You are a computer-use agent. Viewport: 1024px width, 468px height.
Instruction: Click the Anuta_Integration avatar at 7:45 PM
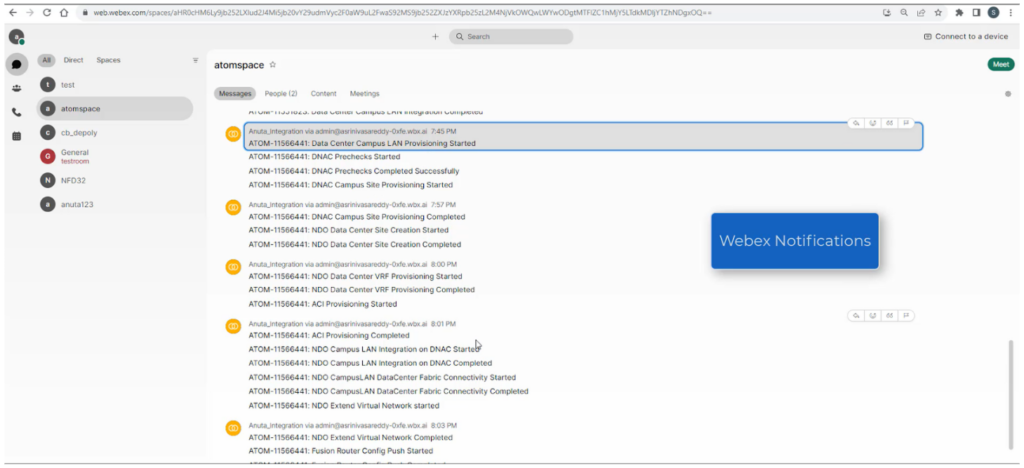pos(233,134)
